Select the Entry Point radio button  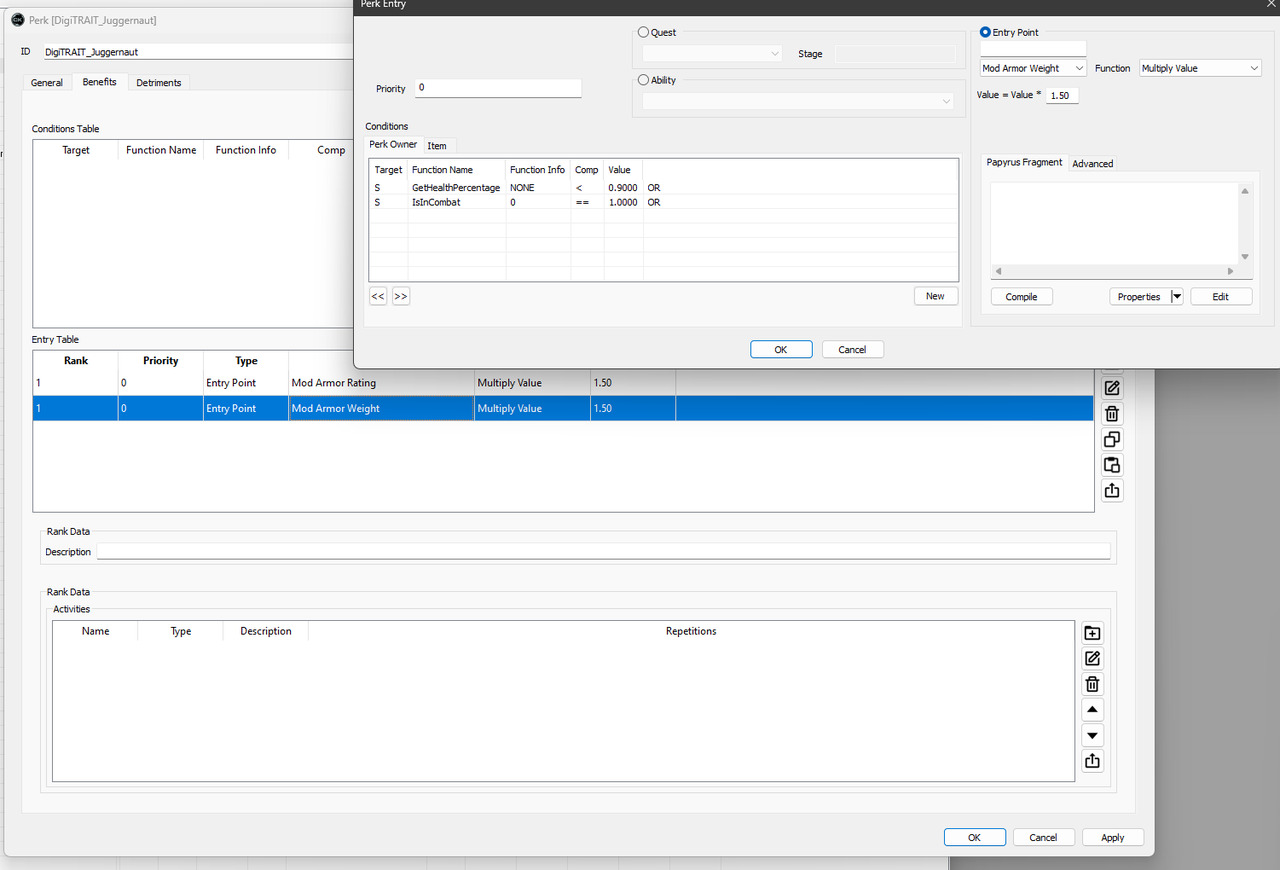[x=985, y=32]
